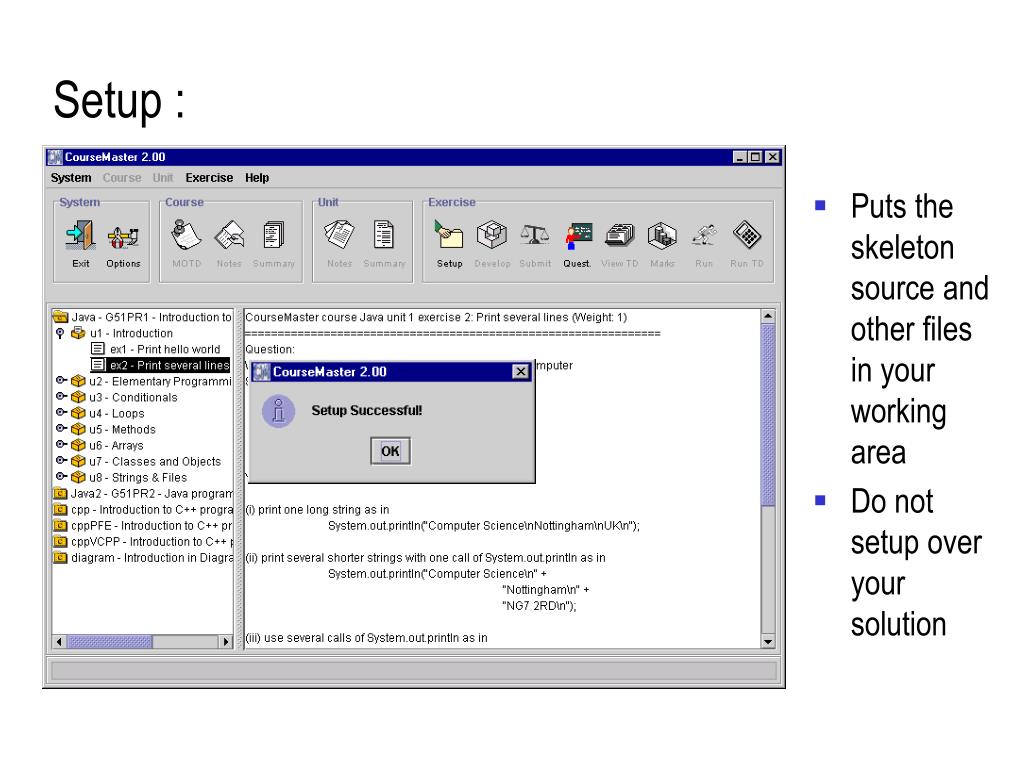Click the Exercise Setup icon
The image size is (1024, 768).
click(449, 235)
